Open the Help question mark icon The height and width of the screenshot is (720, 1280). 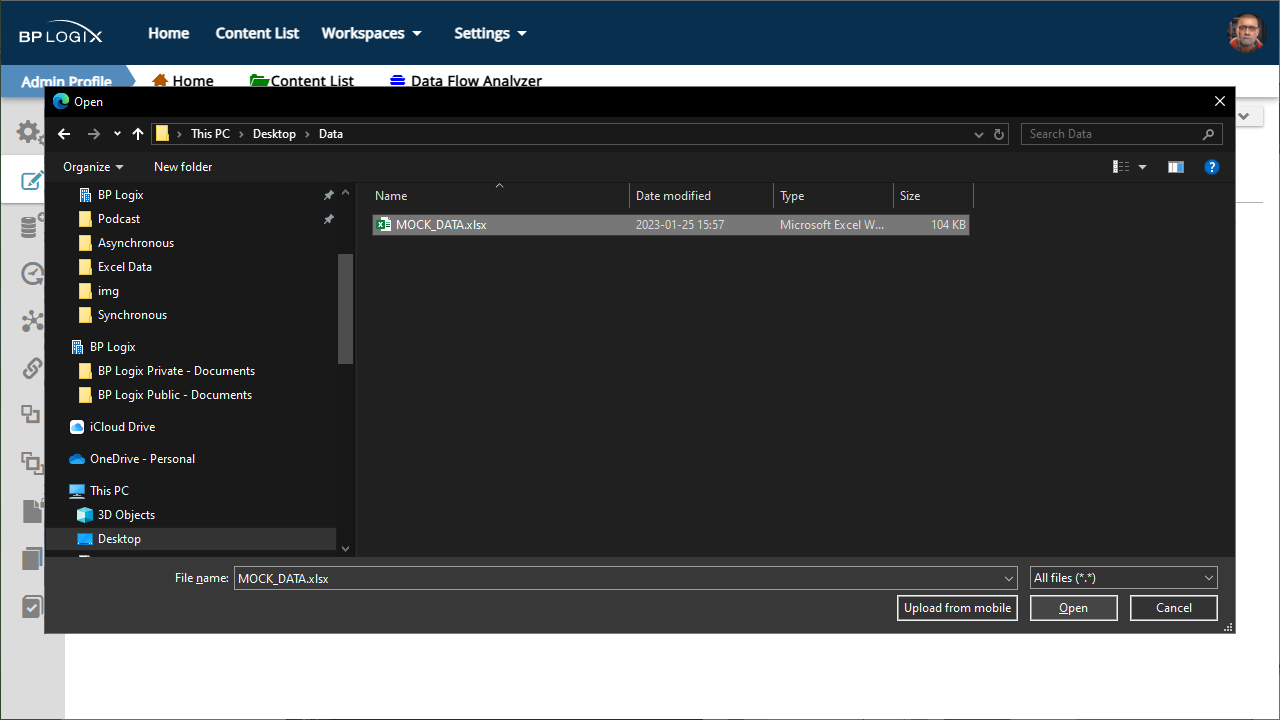pos(1212,167)
